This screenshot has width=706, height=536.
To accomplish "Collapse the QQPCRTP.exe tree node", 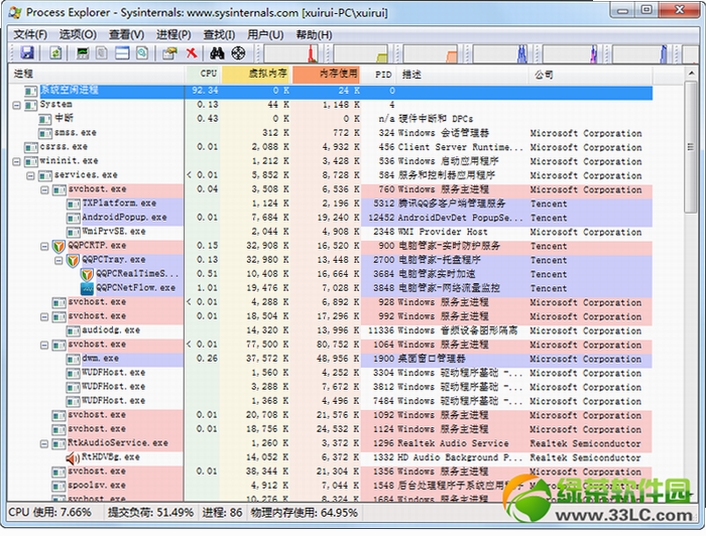I will tap(45, 246).
